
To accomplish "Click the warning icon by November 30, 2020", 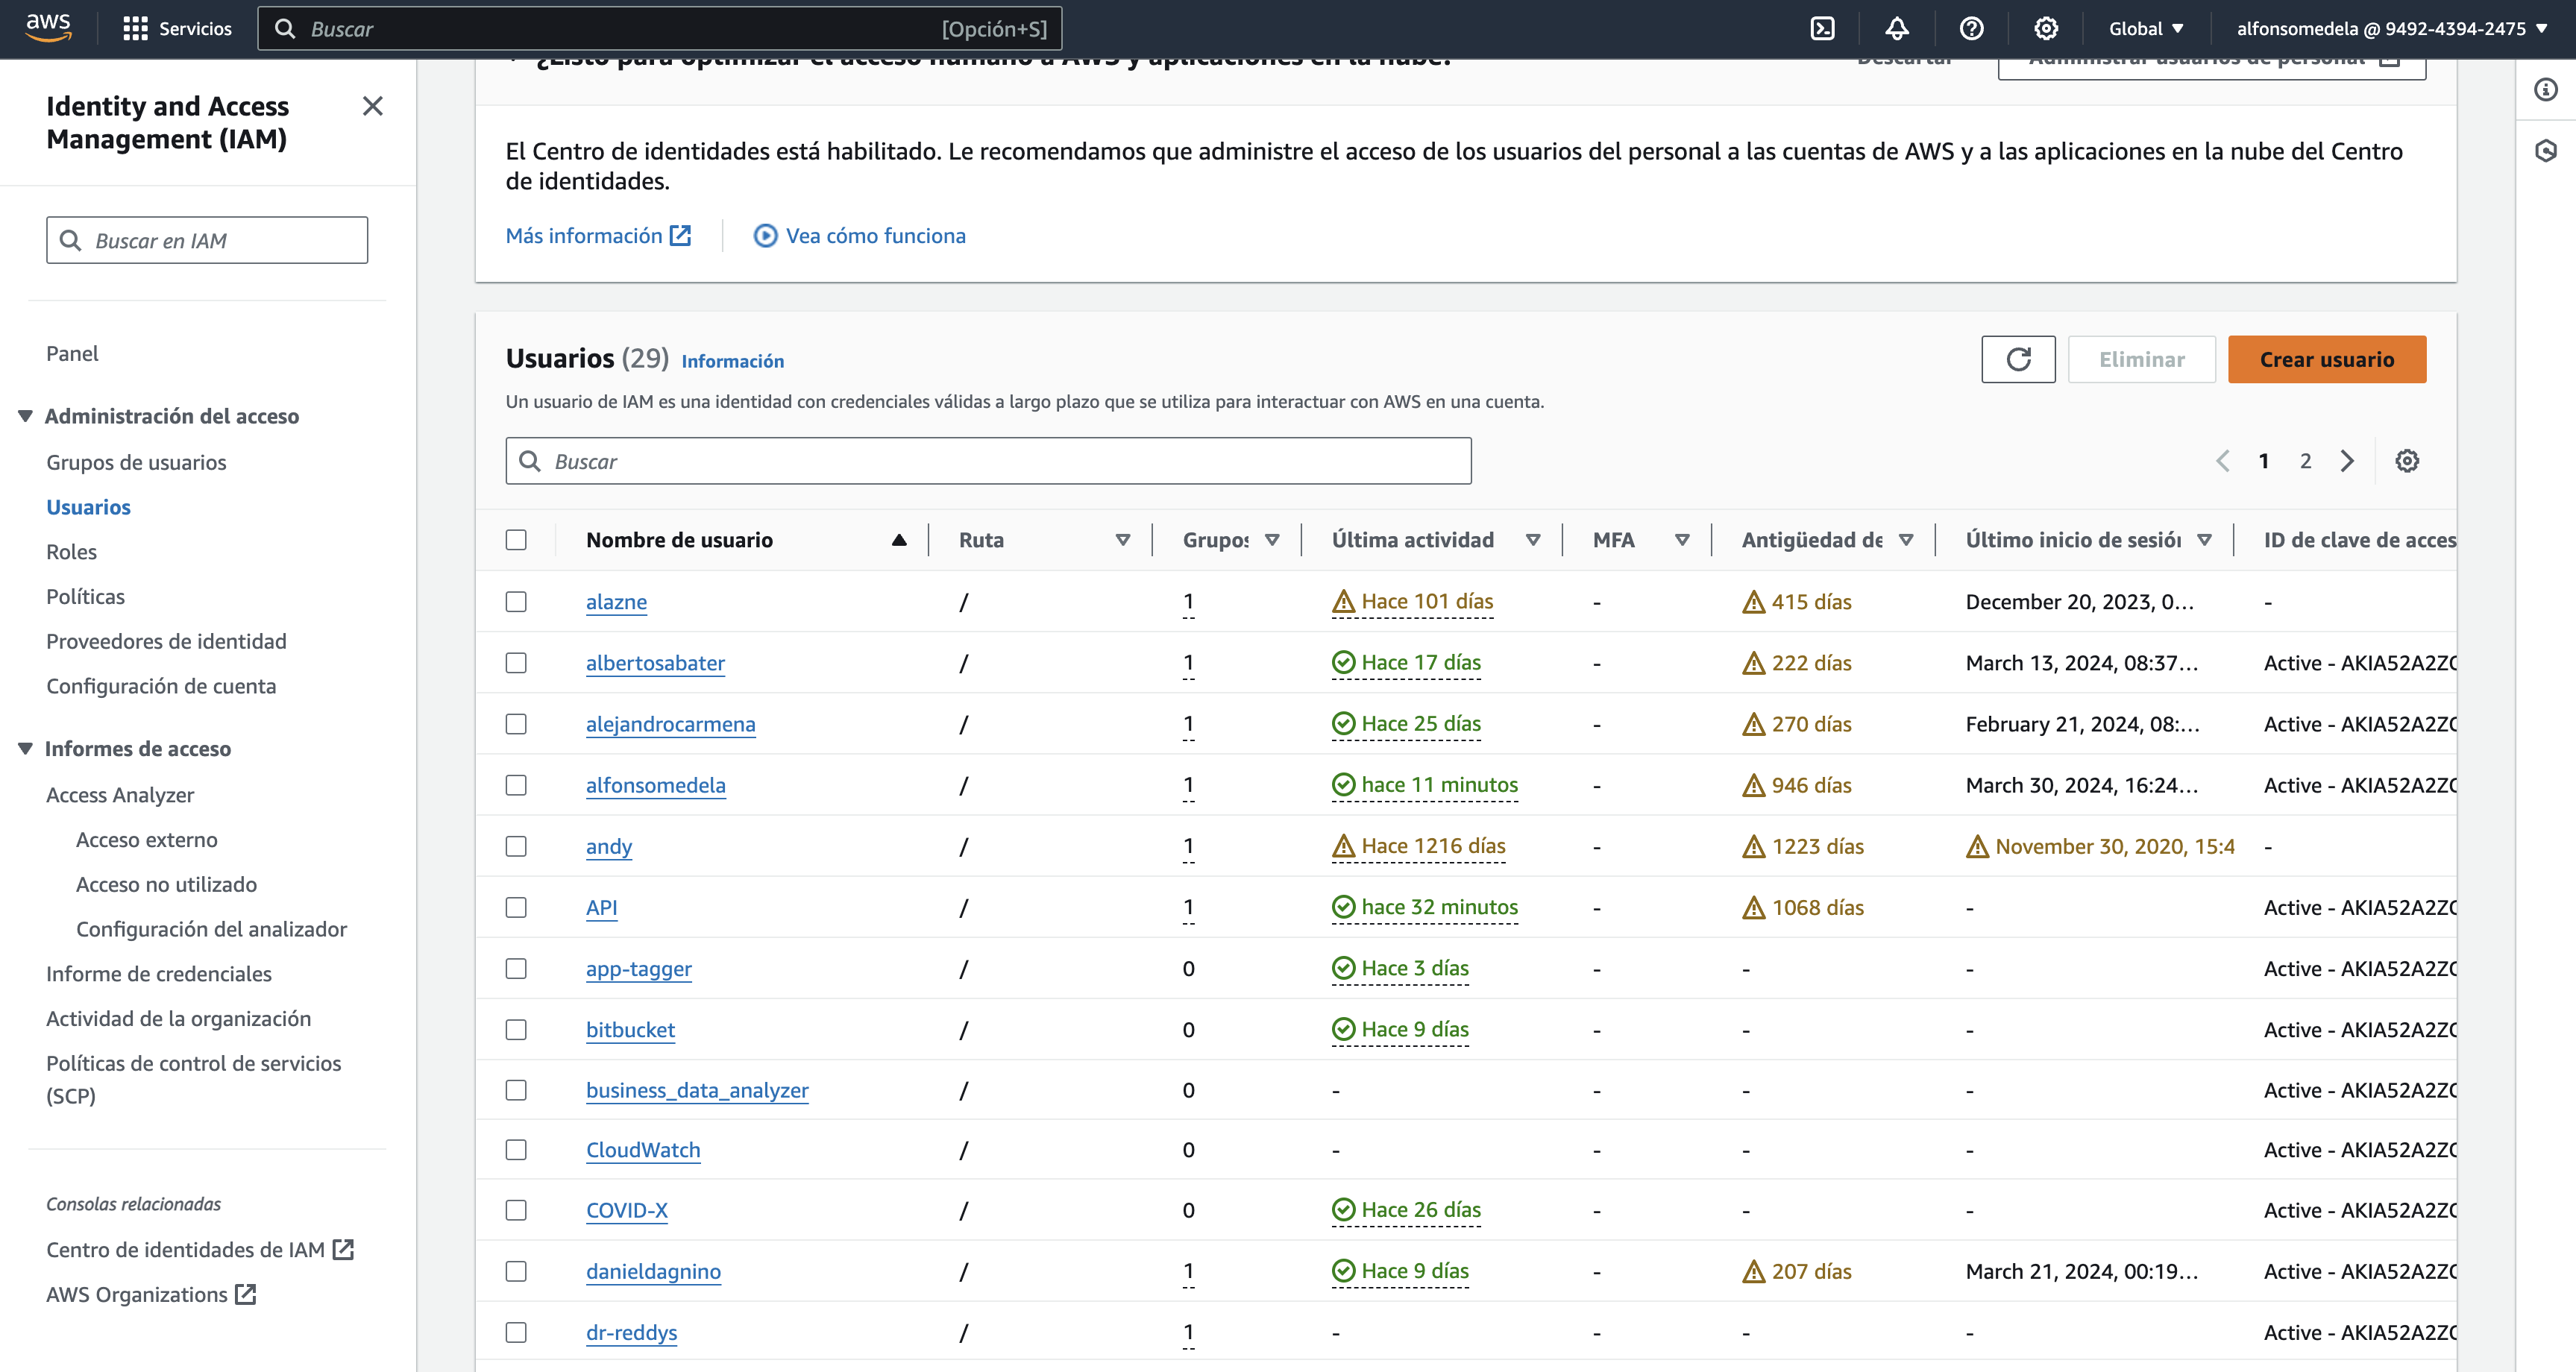I will coord(1978,847).
